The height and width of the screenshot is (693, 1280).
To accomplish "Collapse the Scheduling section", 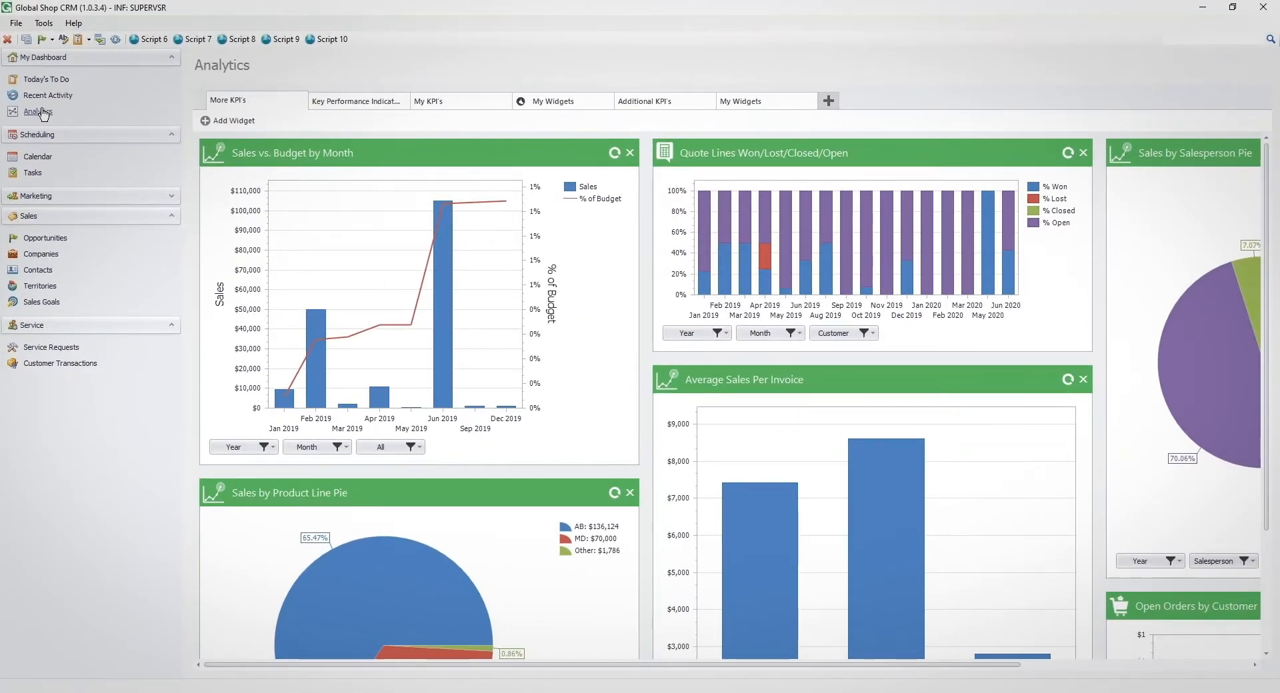I will pos(171,134).
